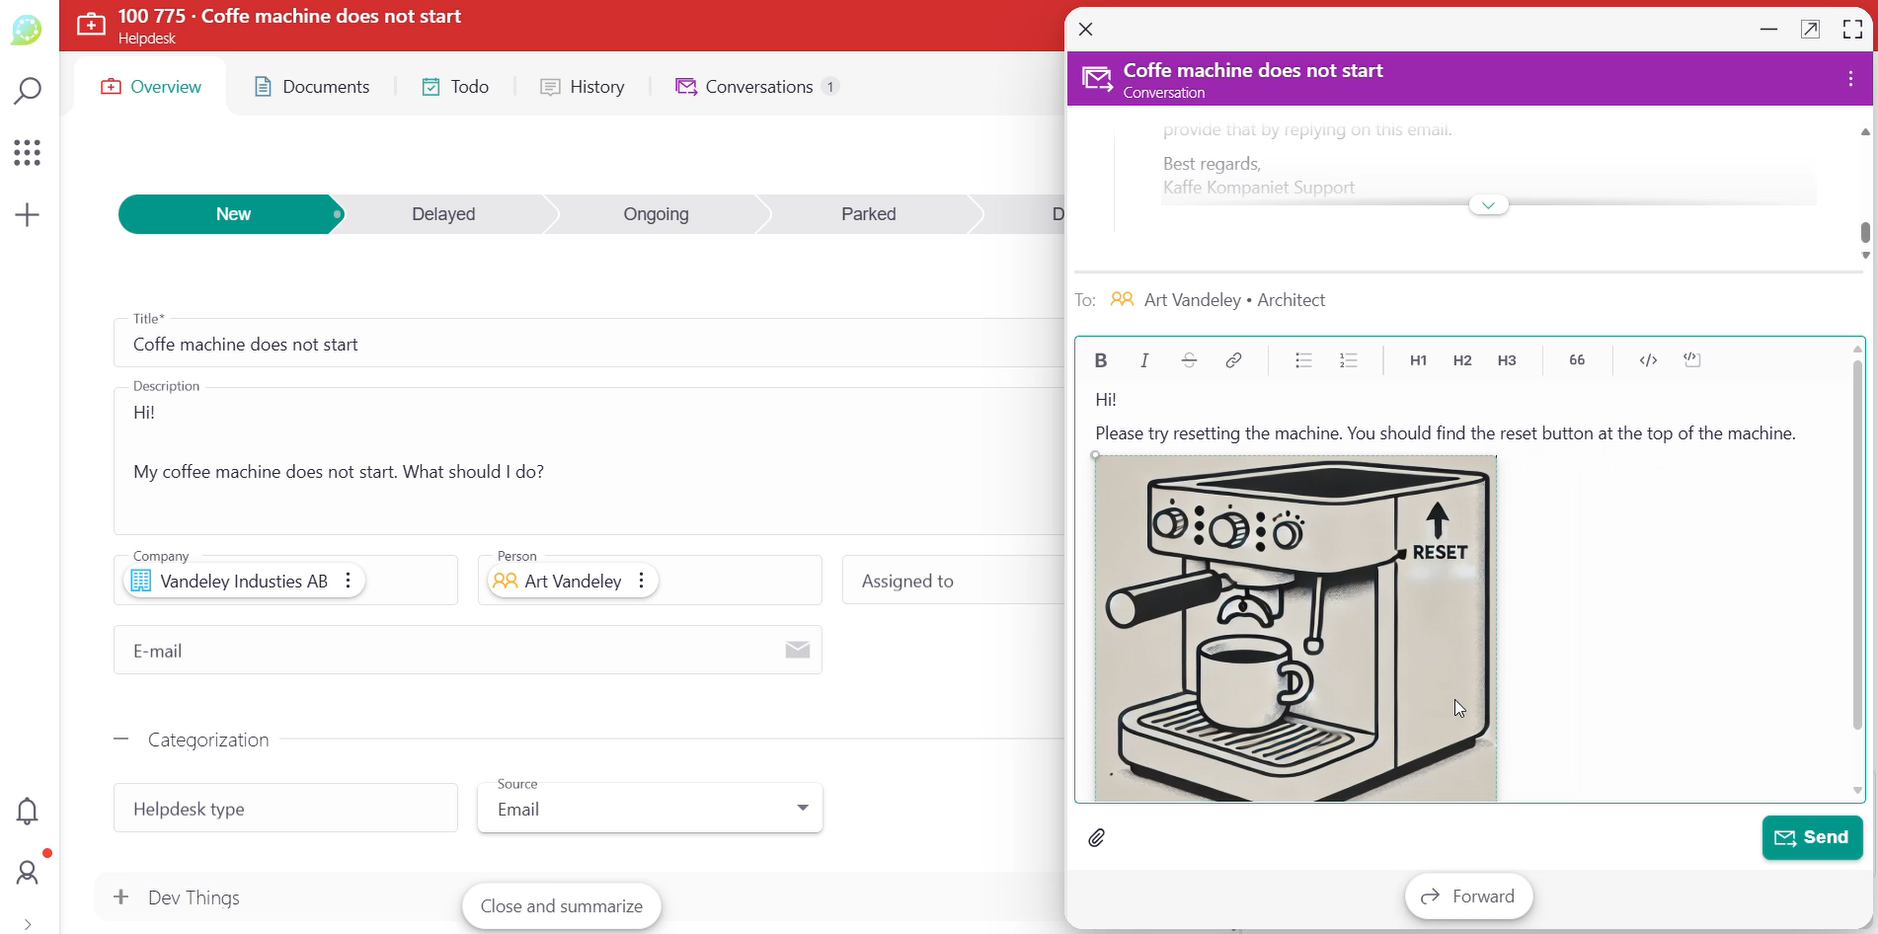
Task: Expand the Dev Things section
Action: [121, 897]
